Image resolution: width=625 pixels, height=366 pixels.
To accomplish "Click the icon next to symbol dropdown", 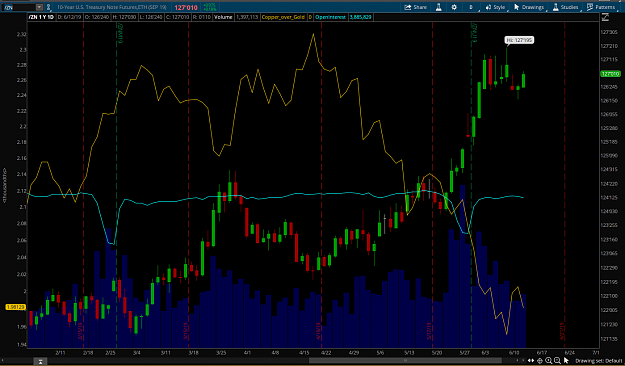I will click(49, 7).
